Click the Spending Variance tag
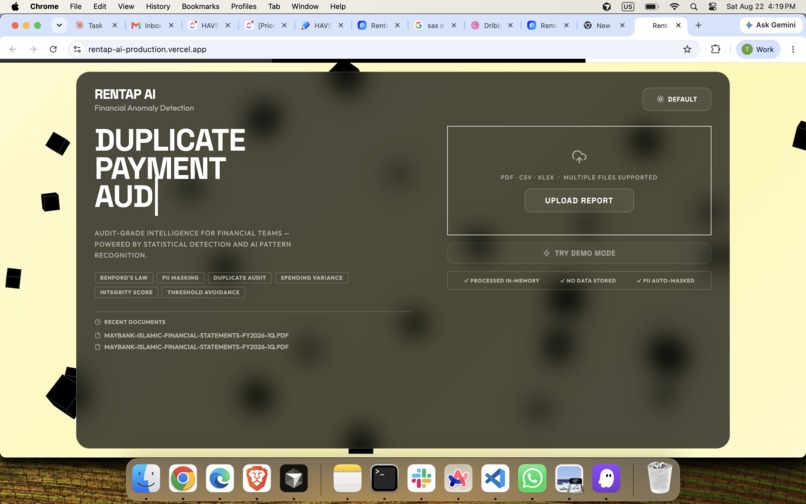The width and height of the screenshot is (806, 504). 312,278
